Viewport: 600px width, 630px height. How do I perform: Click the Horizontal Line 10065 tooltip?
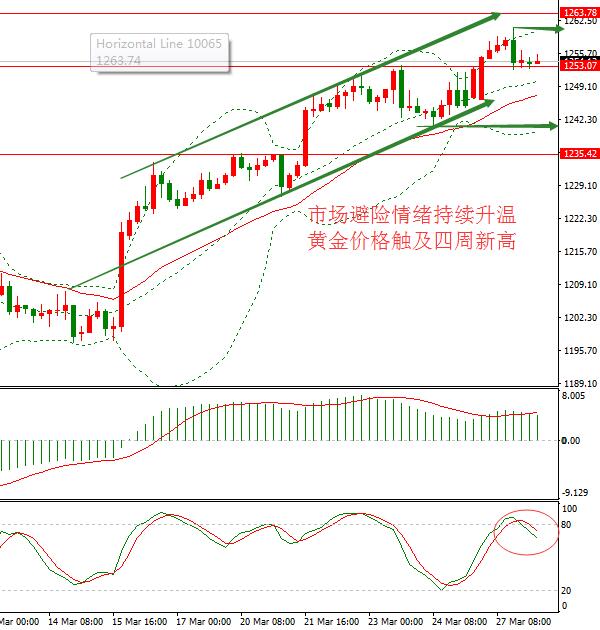pyautogui.click(x=160, y=52)
